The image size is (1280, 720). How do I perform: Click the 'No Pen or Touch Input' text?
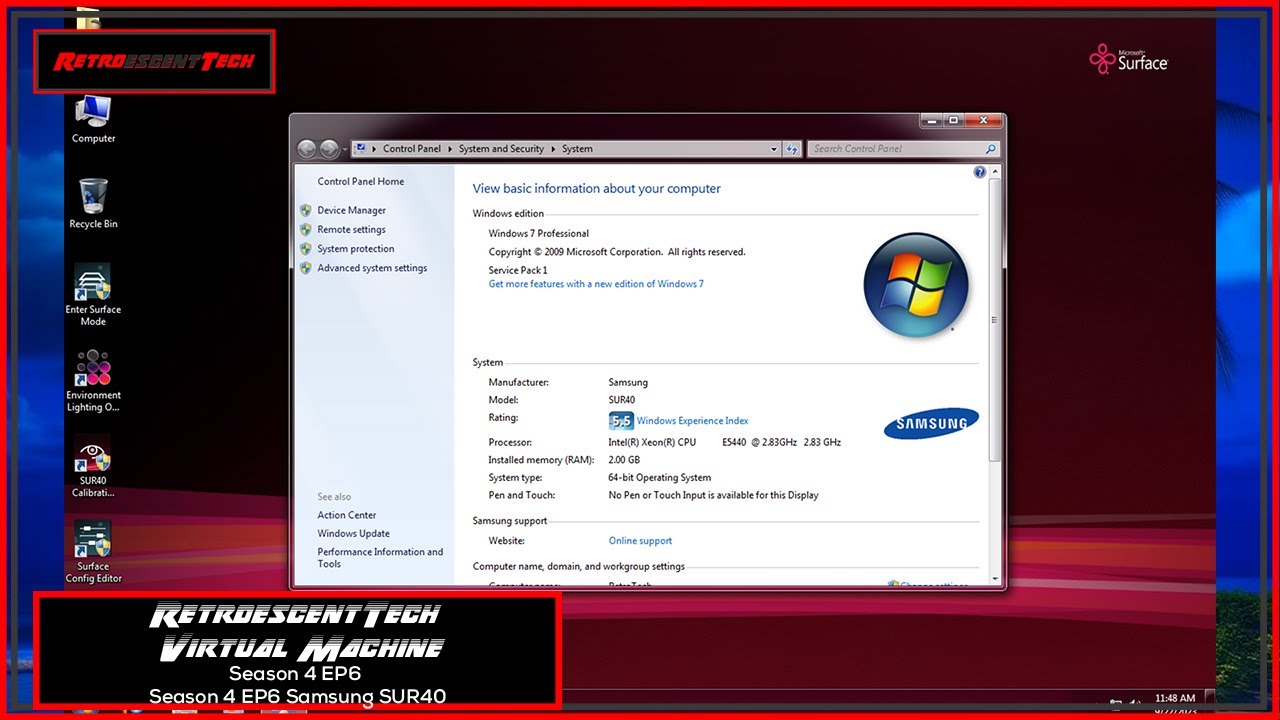[713, 496]
